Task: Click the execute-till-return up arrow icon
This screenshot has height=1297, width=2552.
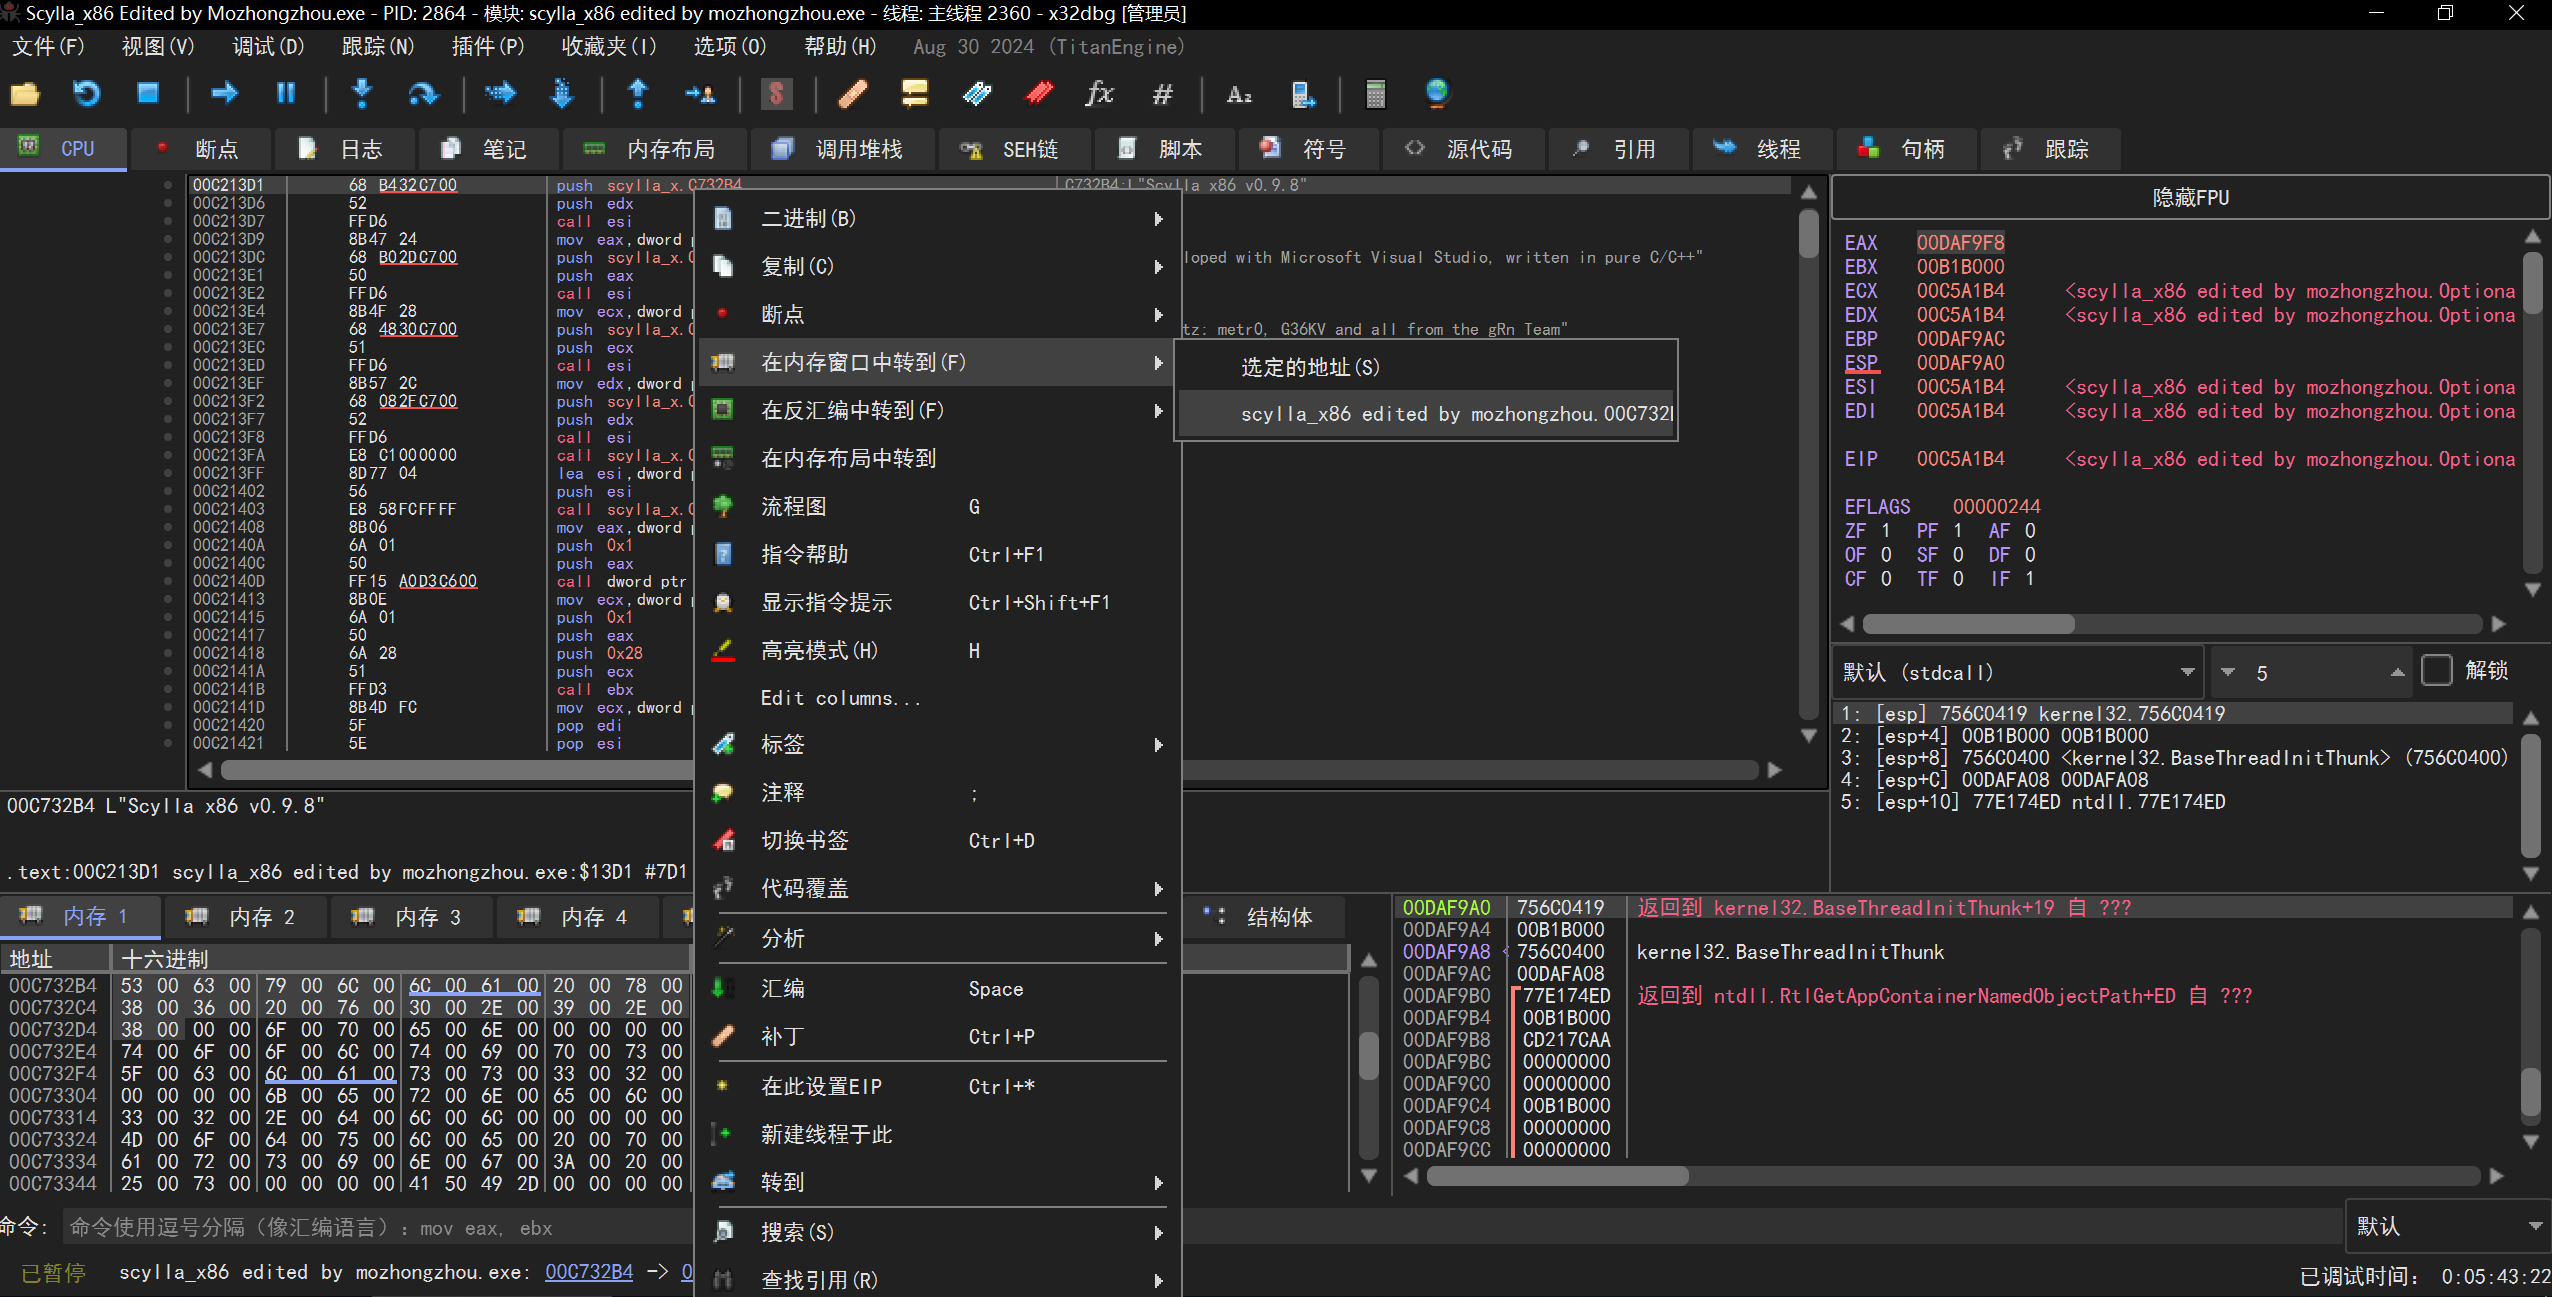Action: [x=638, y=94]
